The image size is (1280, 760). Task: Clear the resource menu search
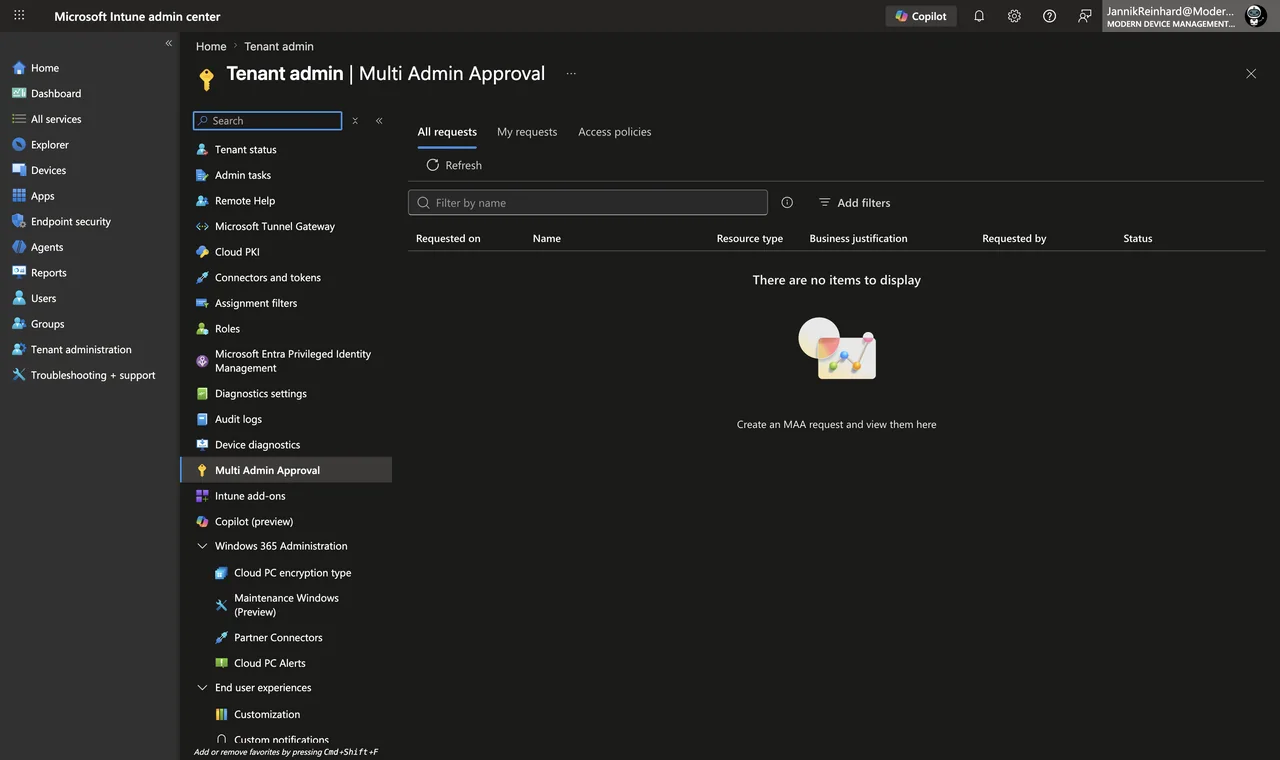[x=355, y=121]
